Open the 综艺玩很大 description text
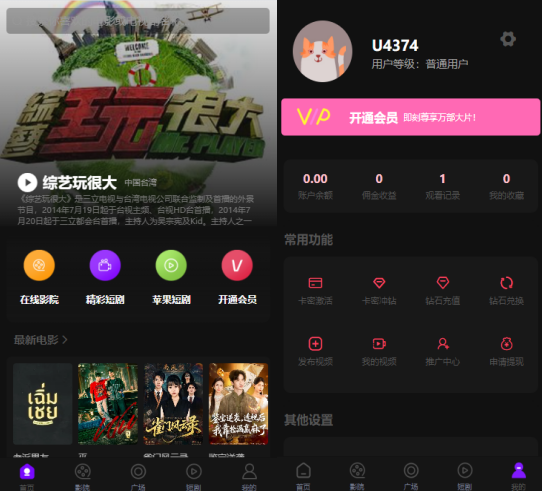 coord(136,210)
